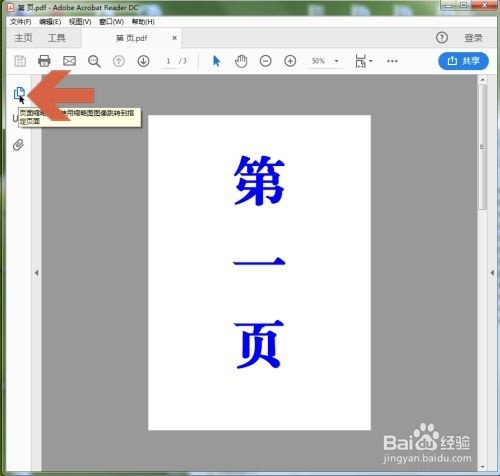Click the vertical scrollbar thumb
This screenshot has height=476, width=500.
[482, 147]
